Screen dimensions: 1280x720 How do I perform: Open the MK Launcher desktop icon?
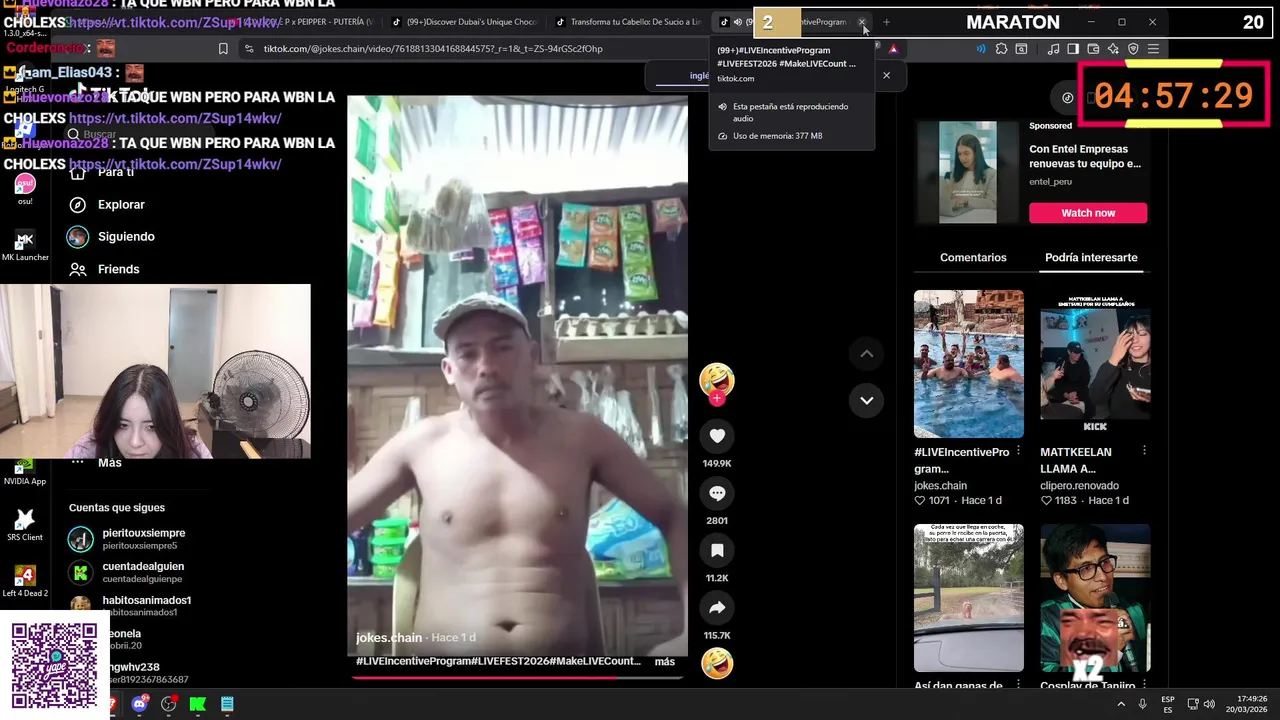point(25,245)
